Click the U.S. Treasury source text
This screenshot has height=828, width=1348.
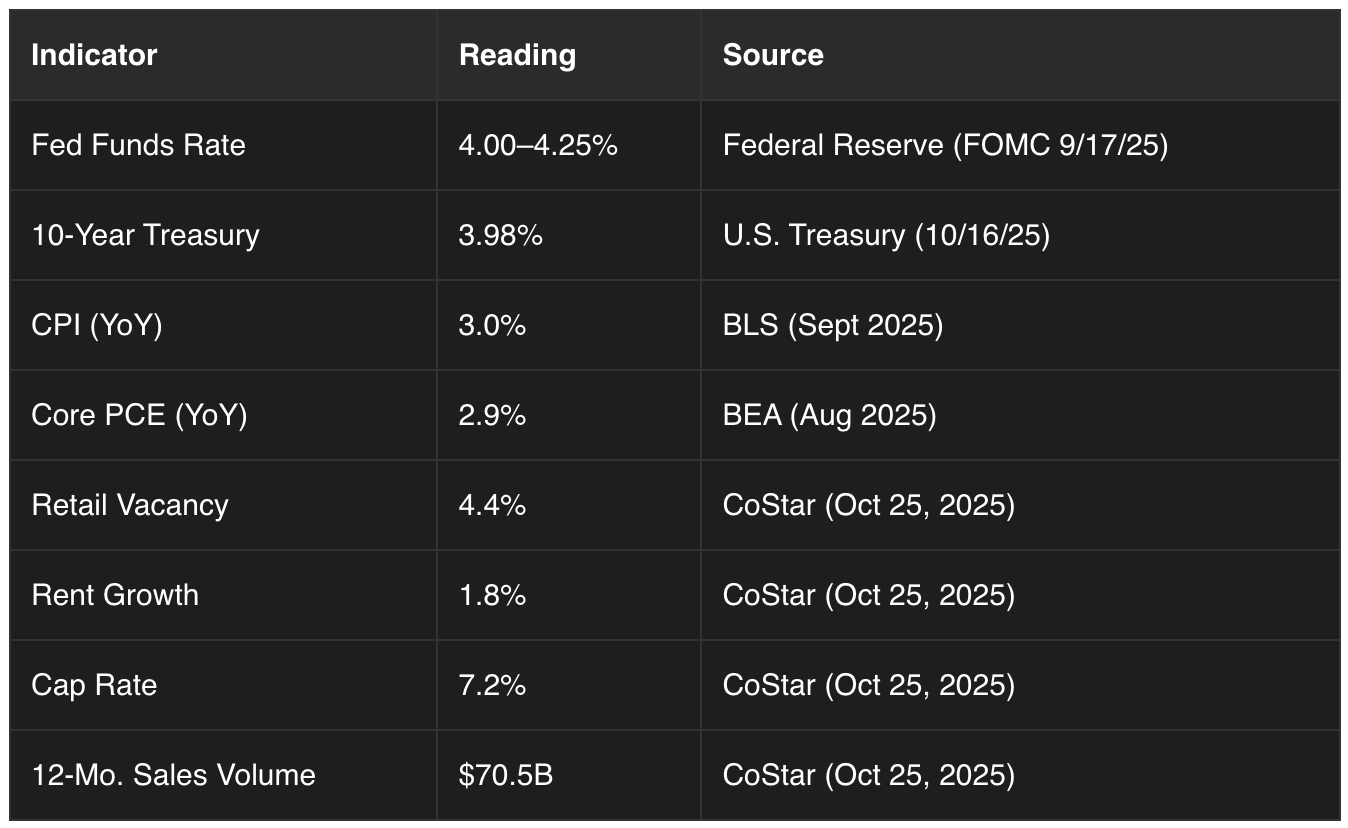[x=886, y=235]
